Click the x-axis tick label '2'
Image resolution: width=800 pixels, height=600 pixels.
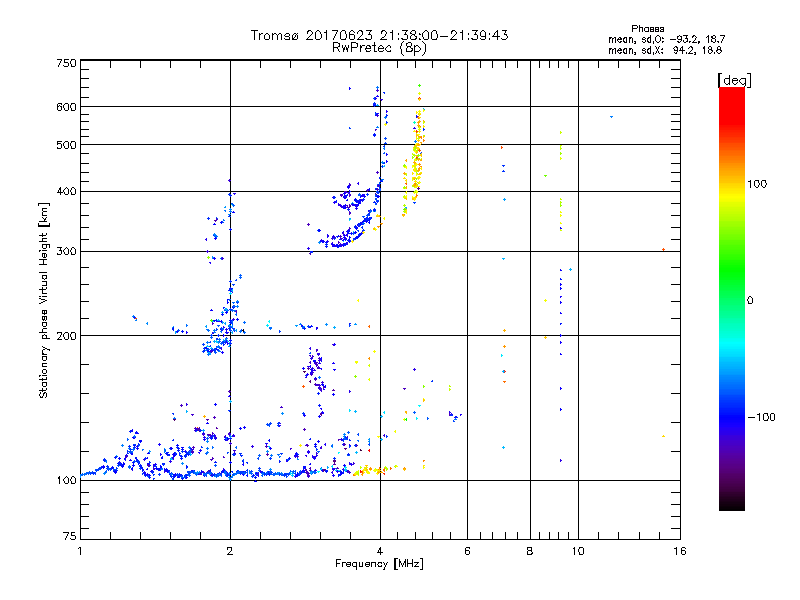(230, 551)
